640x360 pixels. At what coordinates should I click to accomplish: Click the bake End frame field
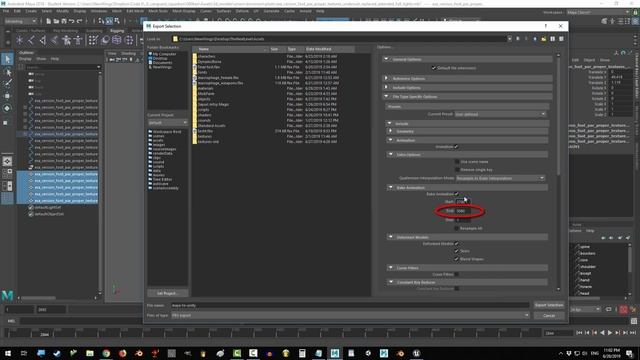[463, 211]
